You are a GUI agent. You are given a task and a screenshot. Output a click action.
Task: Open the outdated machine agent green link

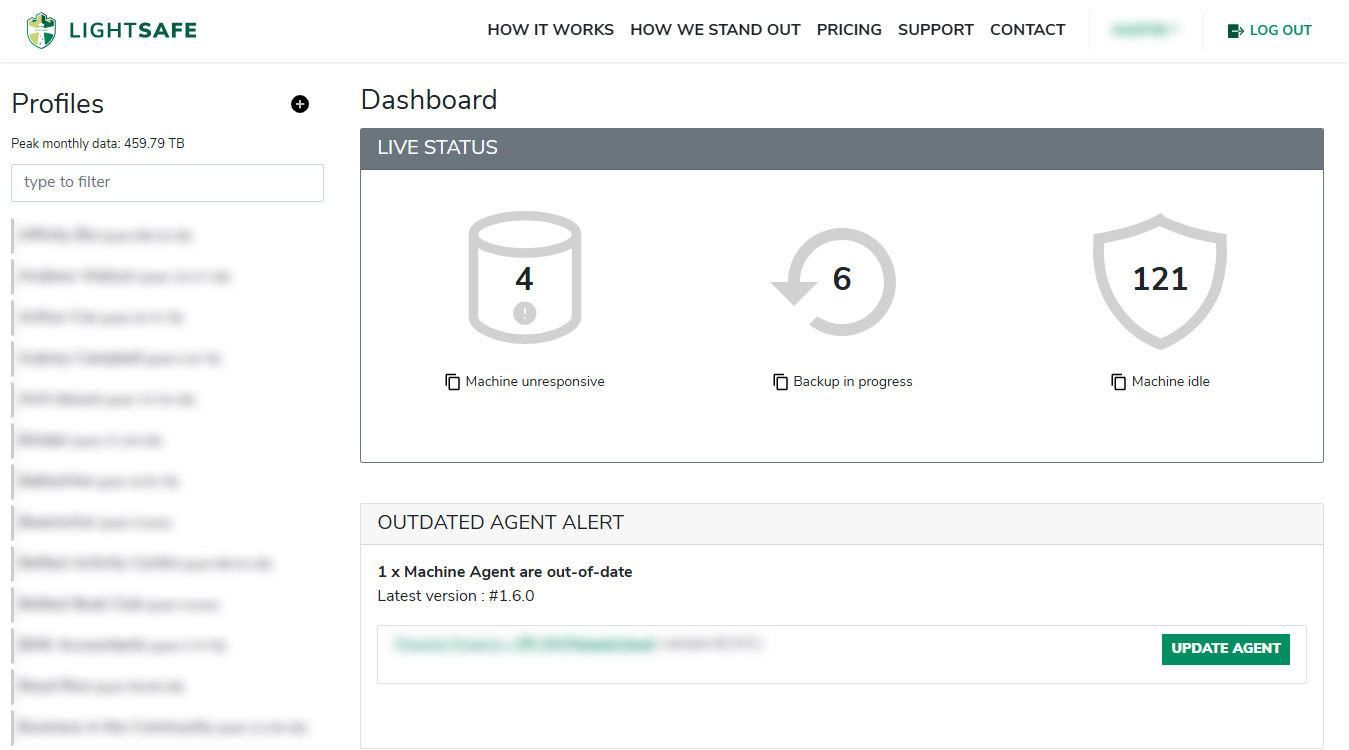click(x=524, y=645)
